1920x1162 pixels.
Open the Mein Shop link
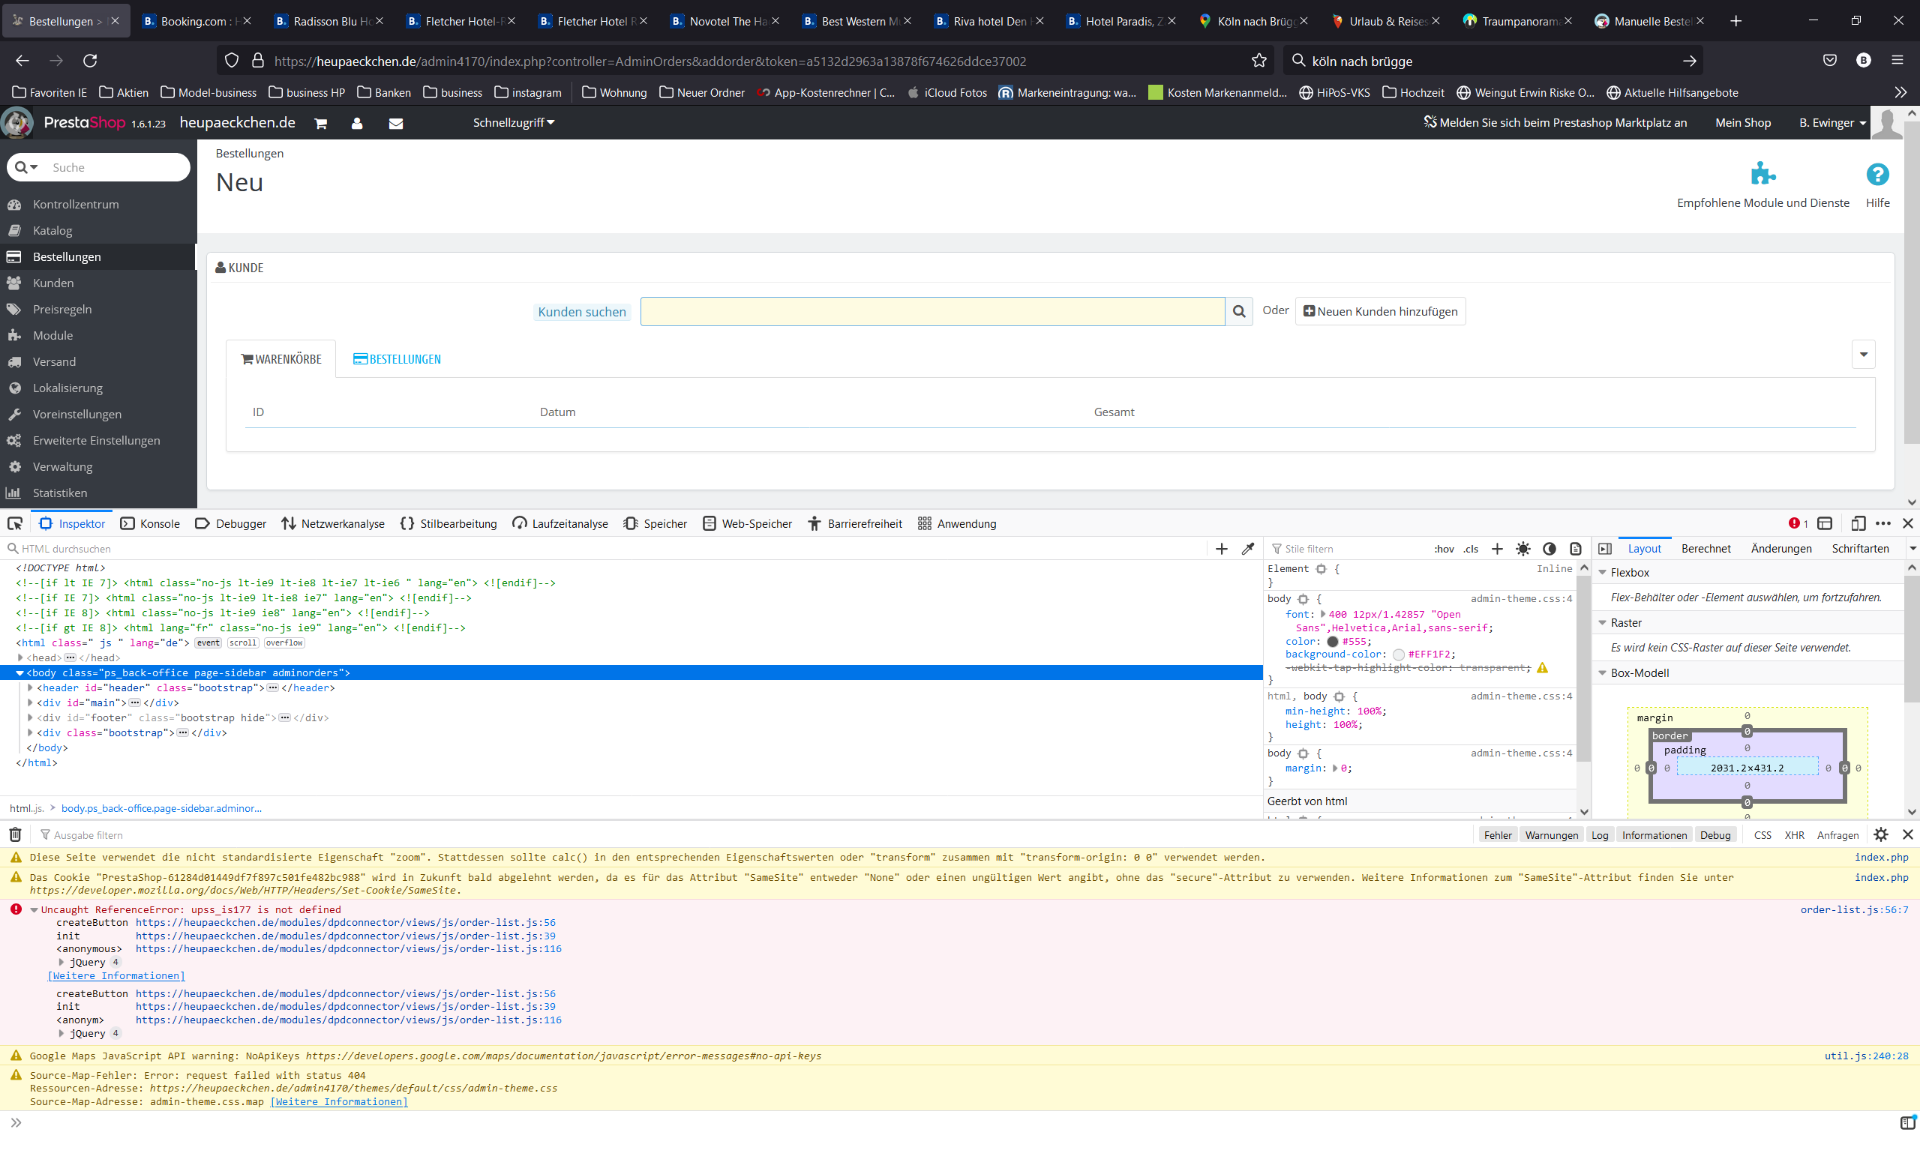click(x=1742, y=123)
